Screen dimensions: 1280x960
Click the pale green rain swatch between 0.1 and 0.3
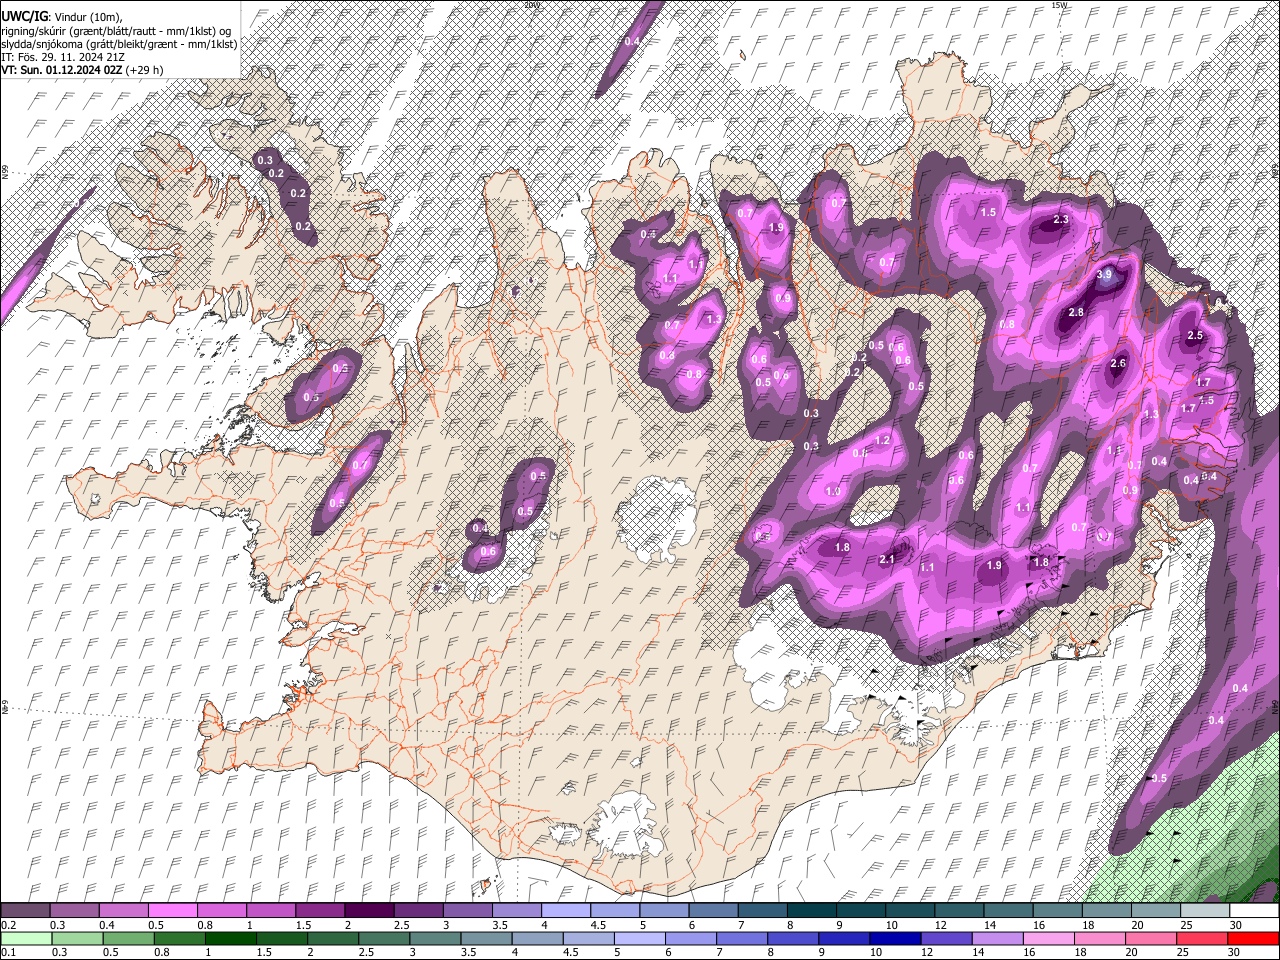tap(26, 939)
